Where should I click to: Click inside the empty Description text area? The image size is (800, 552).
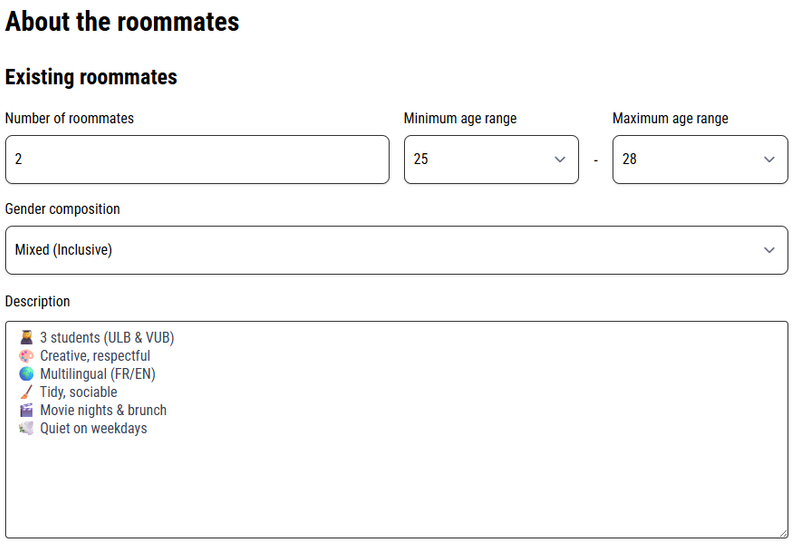[396, 485]
